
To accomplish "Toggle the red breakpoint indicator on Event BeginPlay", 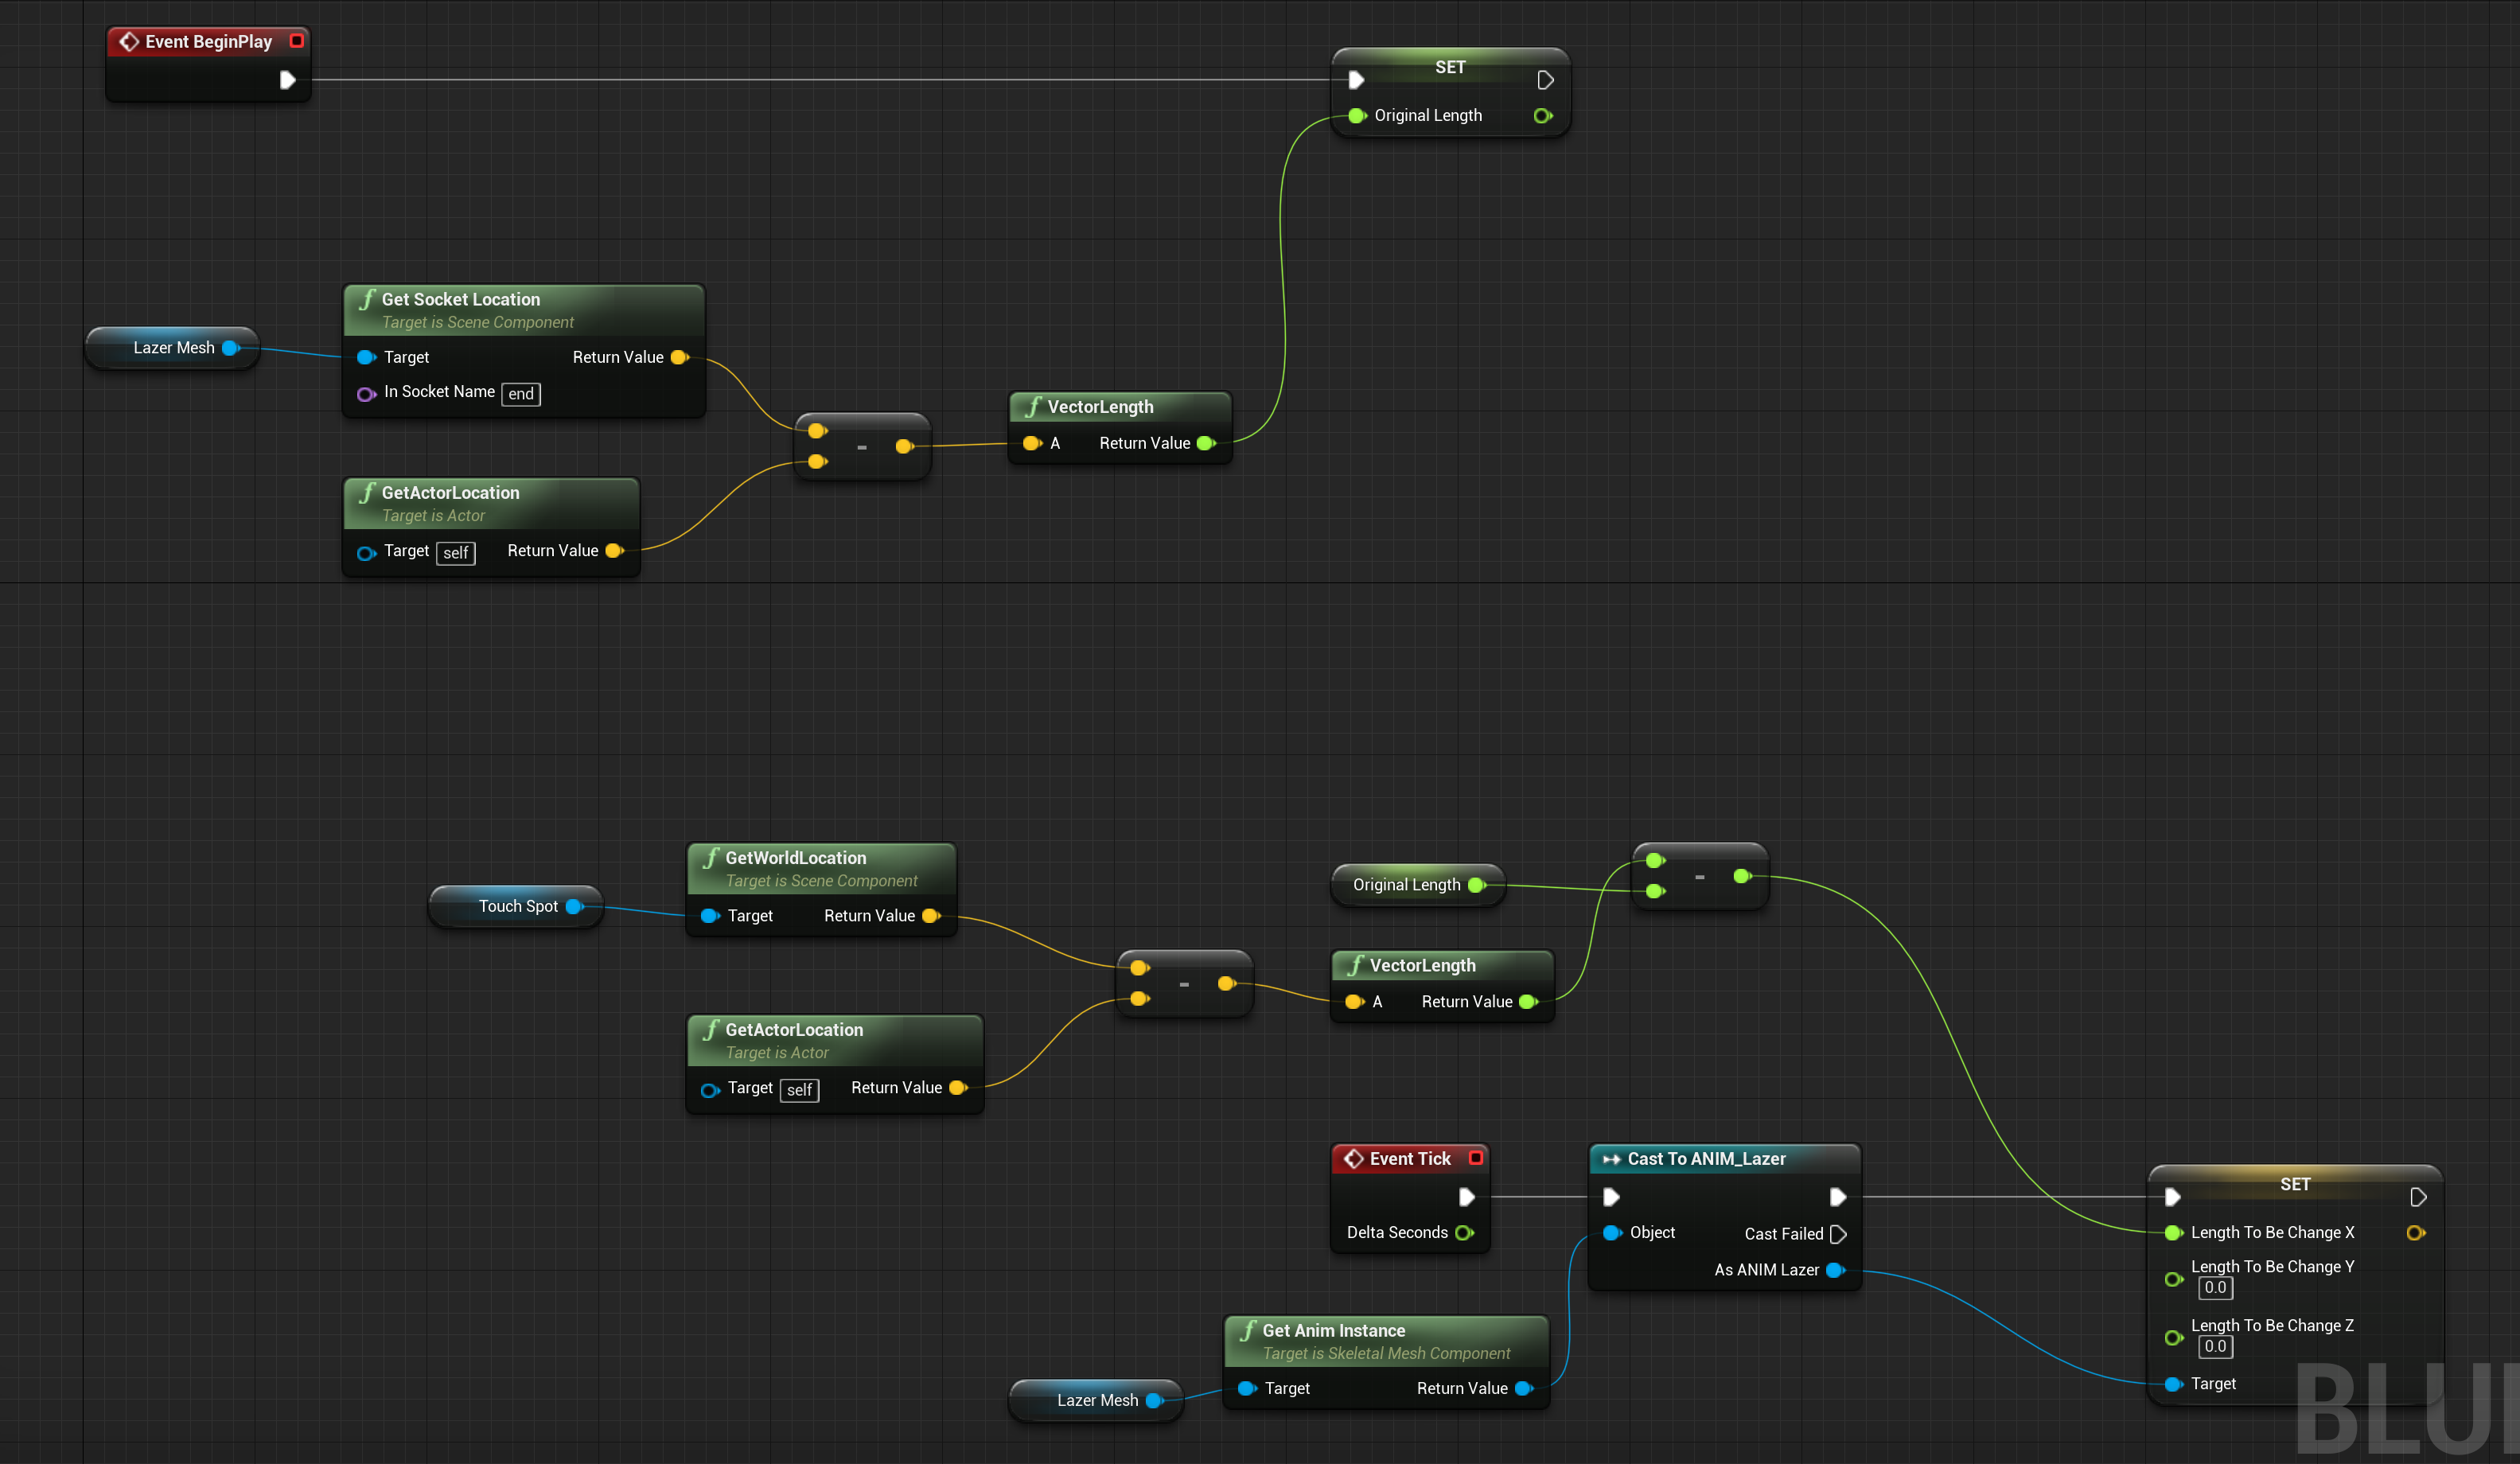I will point(296,41).
